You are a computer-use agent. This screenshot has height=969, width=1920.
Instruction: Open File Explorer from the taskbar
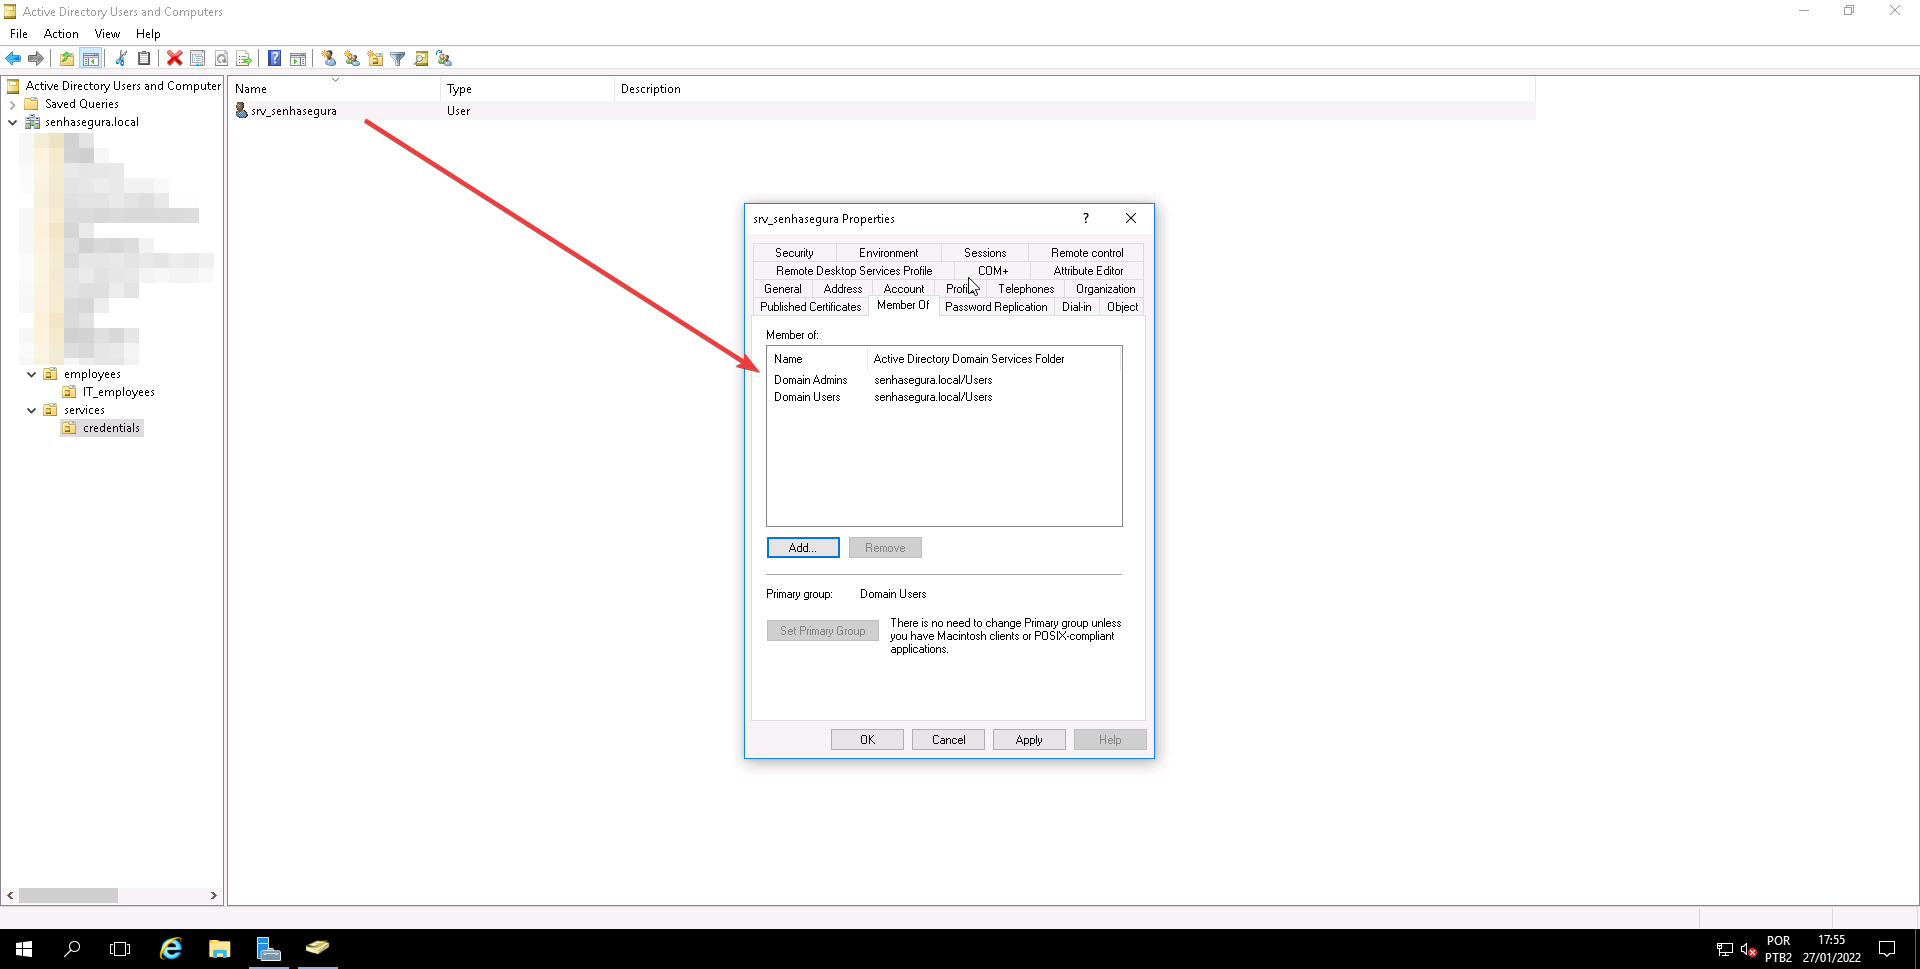tap(219, 949)
